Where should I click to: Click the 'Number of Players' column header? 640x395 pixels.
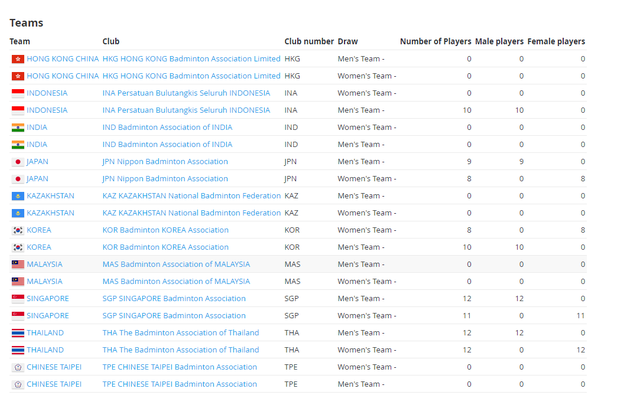pyautogui.click(x=436, y=42)
